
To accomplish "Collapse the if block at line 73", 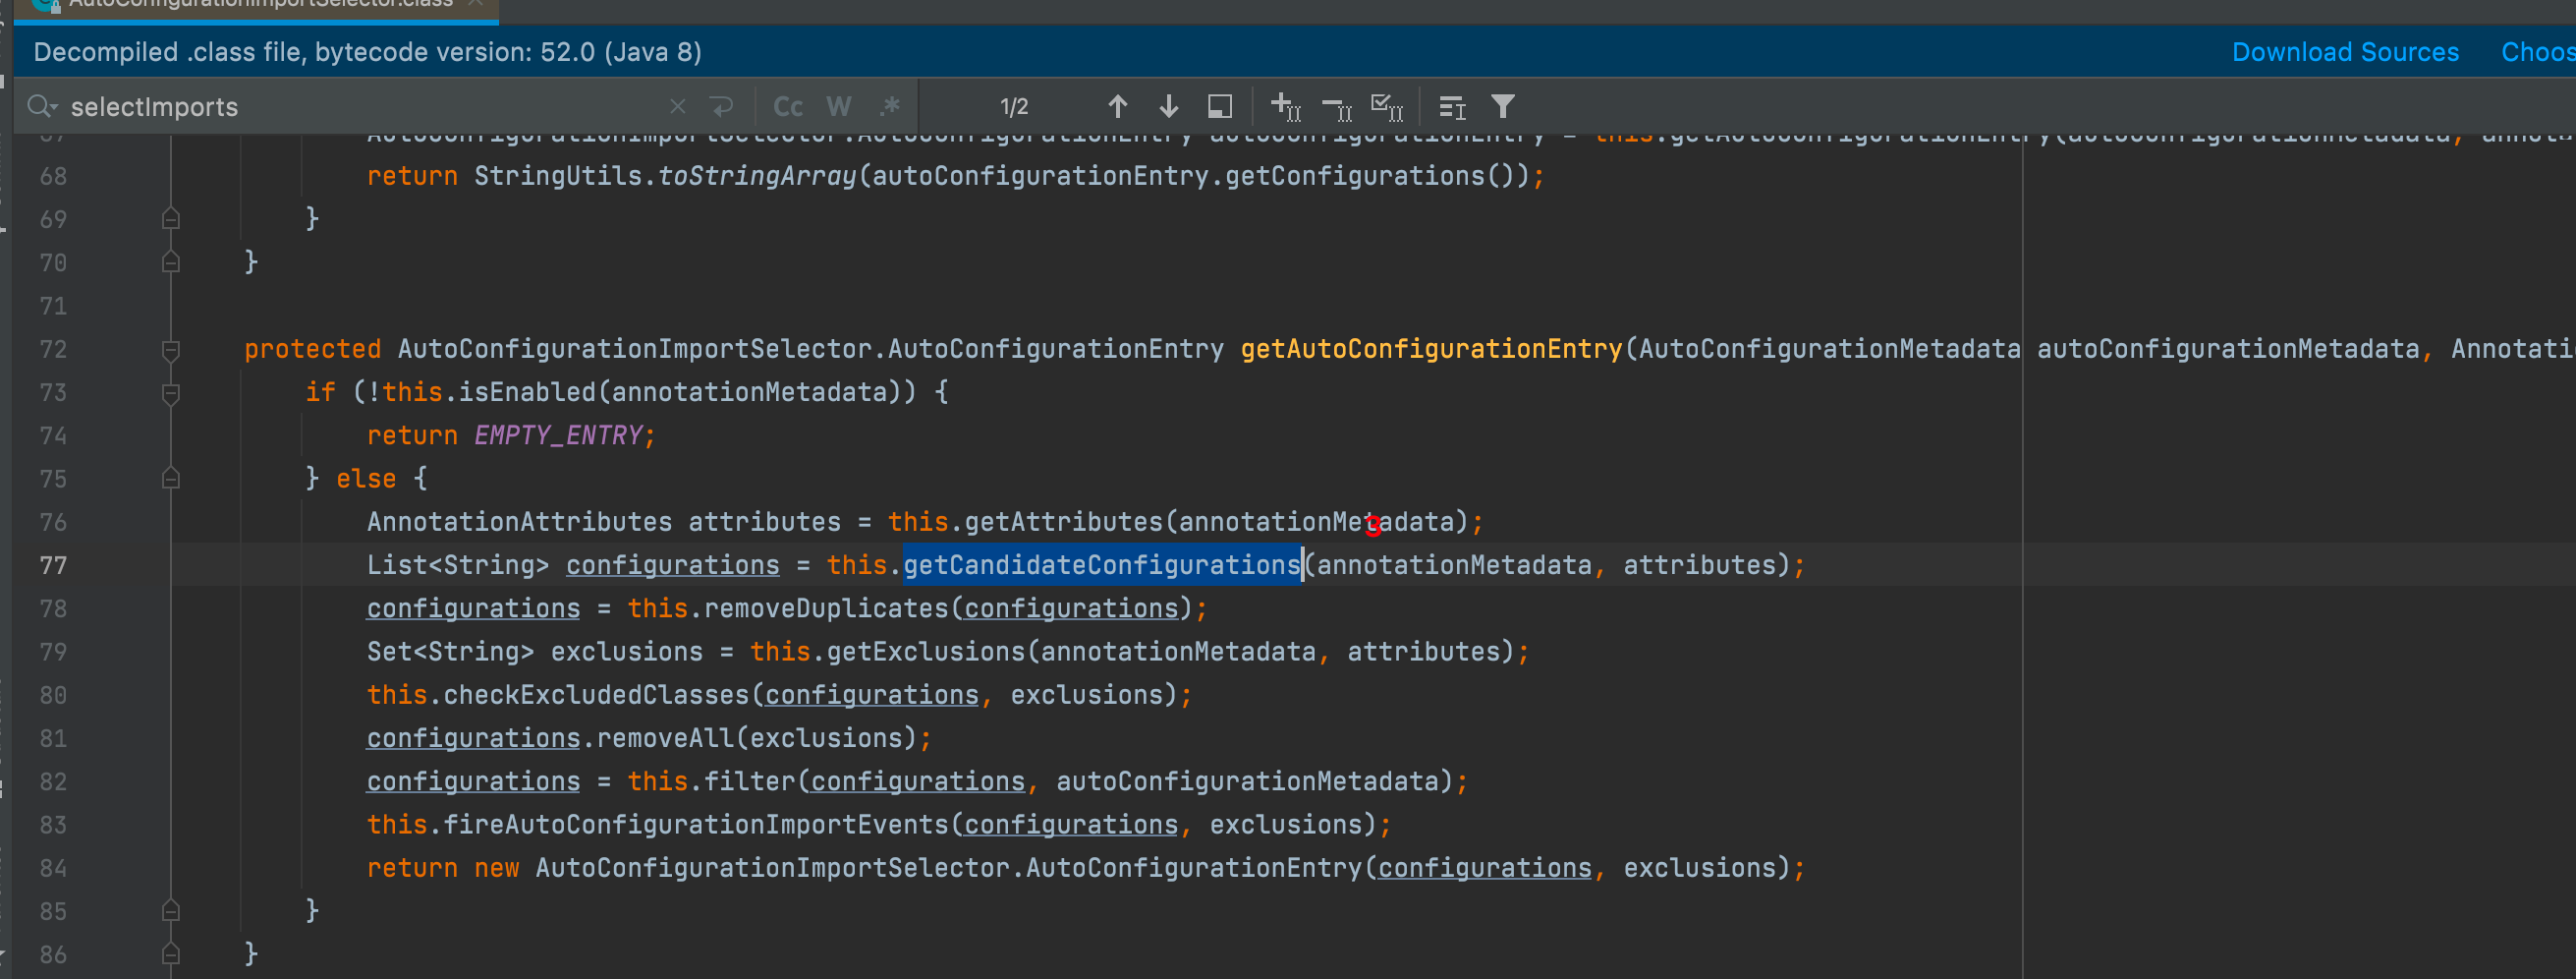I will tap(171, 393).
